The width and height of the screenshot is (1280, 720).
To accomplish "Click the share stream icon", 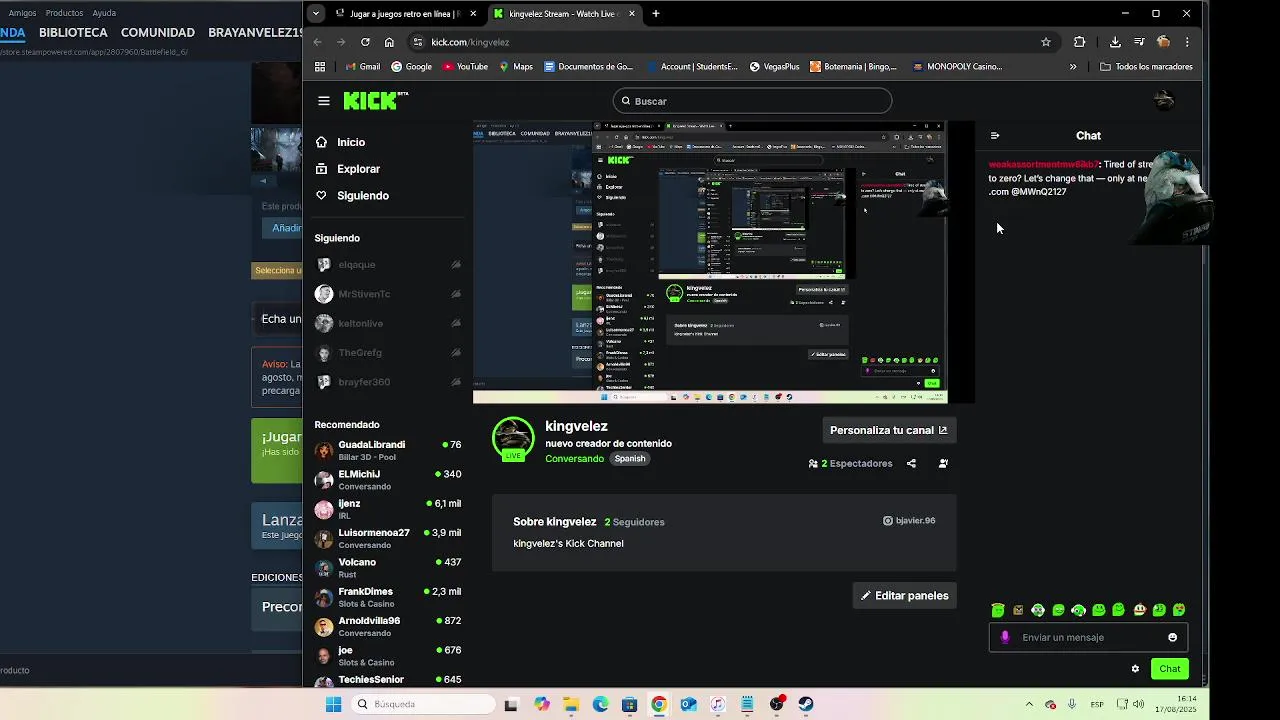I will coord(911,464).
